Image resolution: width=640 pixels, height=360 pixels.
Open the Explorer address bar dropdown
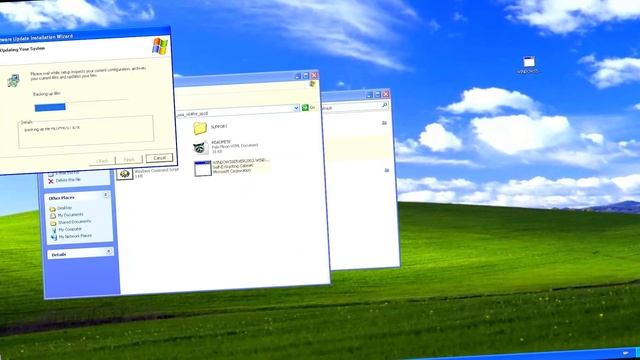click(x=296, y=108)
